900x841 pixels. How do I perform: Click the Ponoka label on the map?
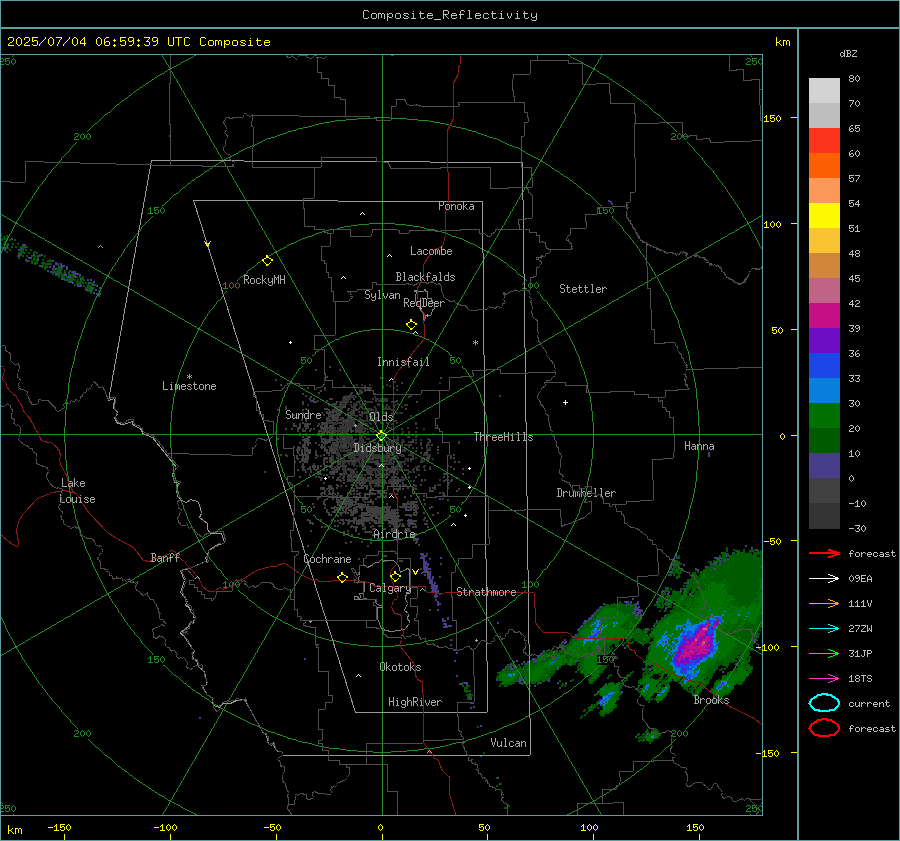point(456,206)
